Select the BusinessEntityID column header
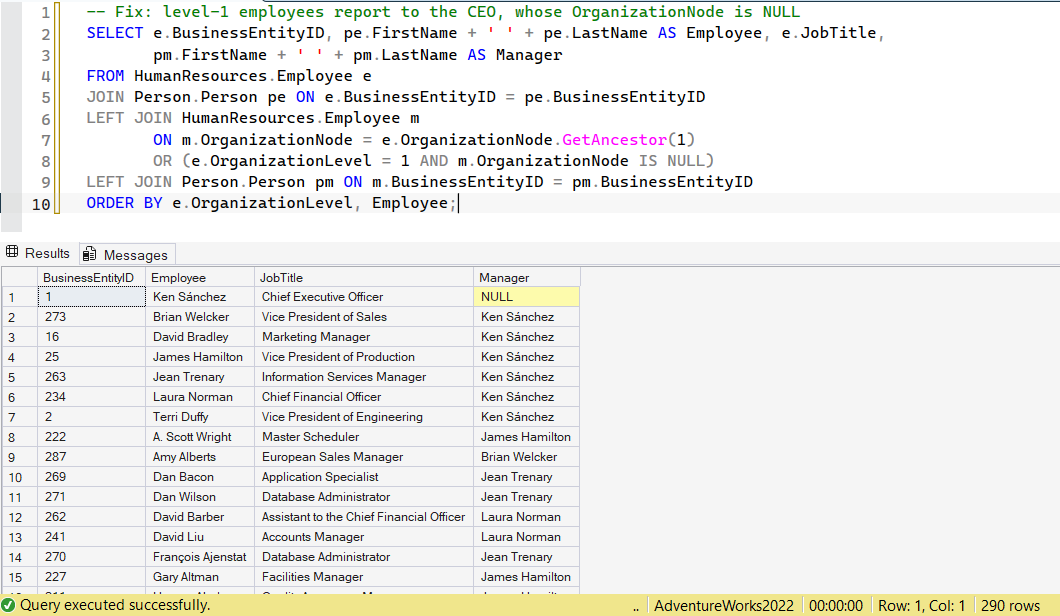Screen dimensions: 1060x616 pyautogui.click(x=91, y=277)
